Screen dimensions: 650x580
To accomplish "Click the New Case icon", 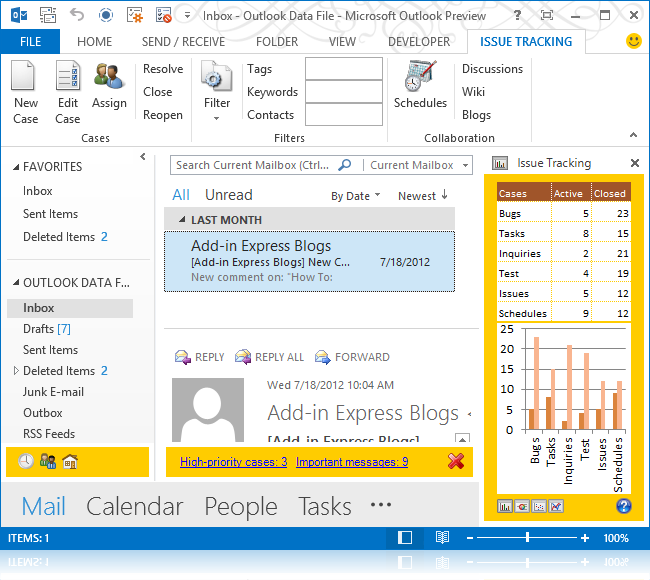I will tap(25, 79).
